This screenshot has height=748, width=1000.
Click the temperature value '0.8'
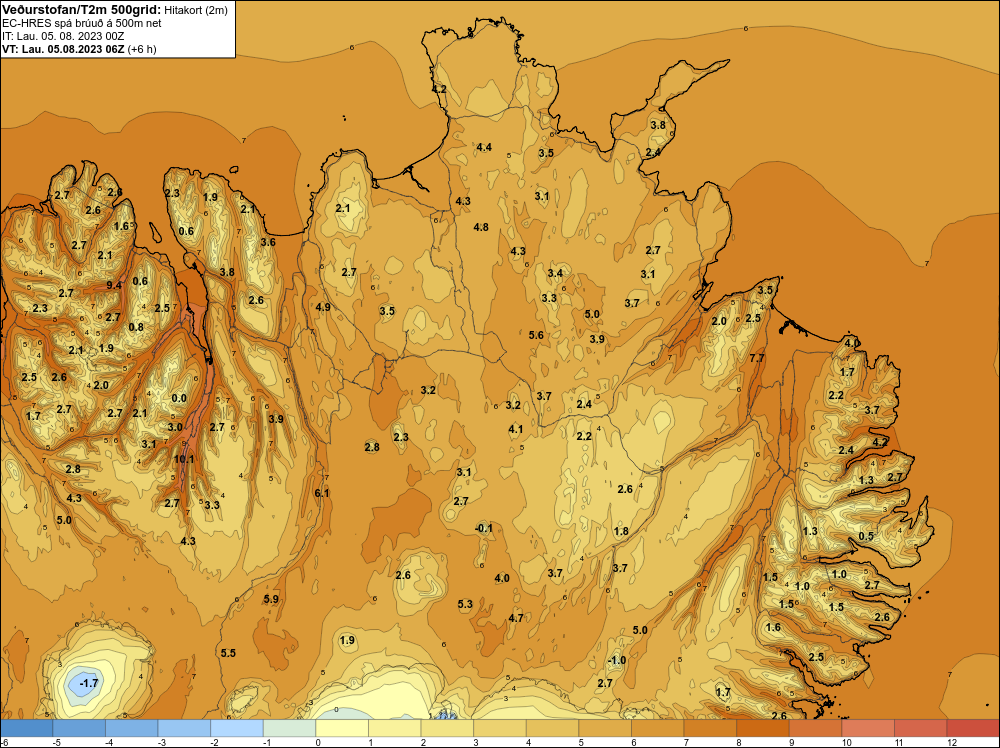pyautogui.click(x=136, y=327)
